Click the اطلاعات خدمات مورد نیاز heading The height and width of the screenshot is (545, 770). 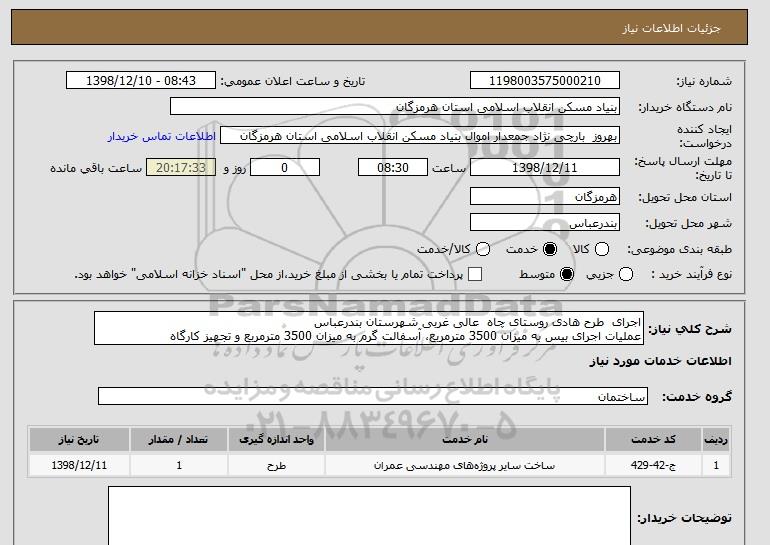pyautogui.click(x=660, y=361)
